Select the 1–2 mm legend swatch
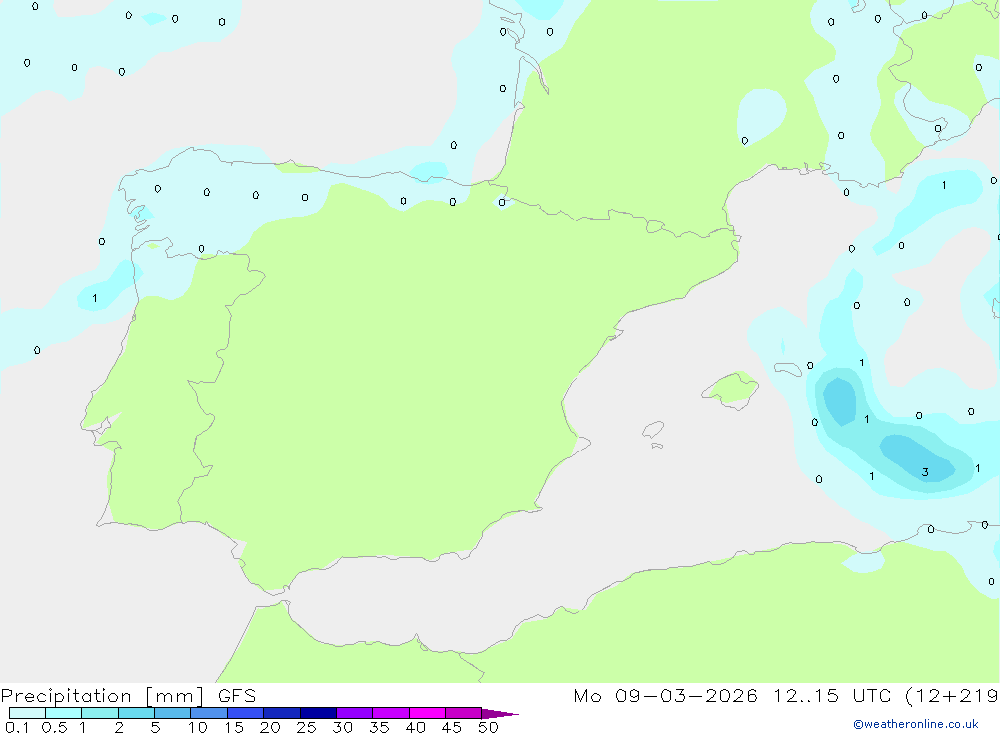 pos(99,713)
